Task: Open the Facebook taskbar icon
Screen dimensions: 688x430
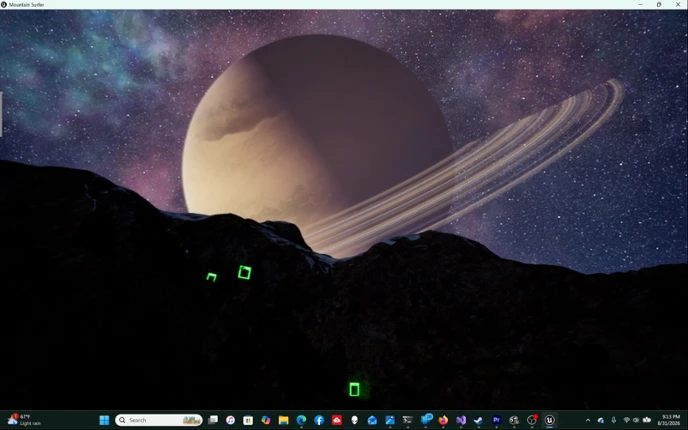Action: pyautogui.click(x=319, y=420)
